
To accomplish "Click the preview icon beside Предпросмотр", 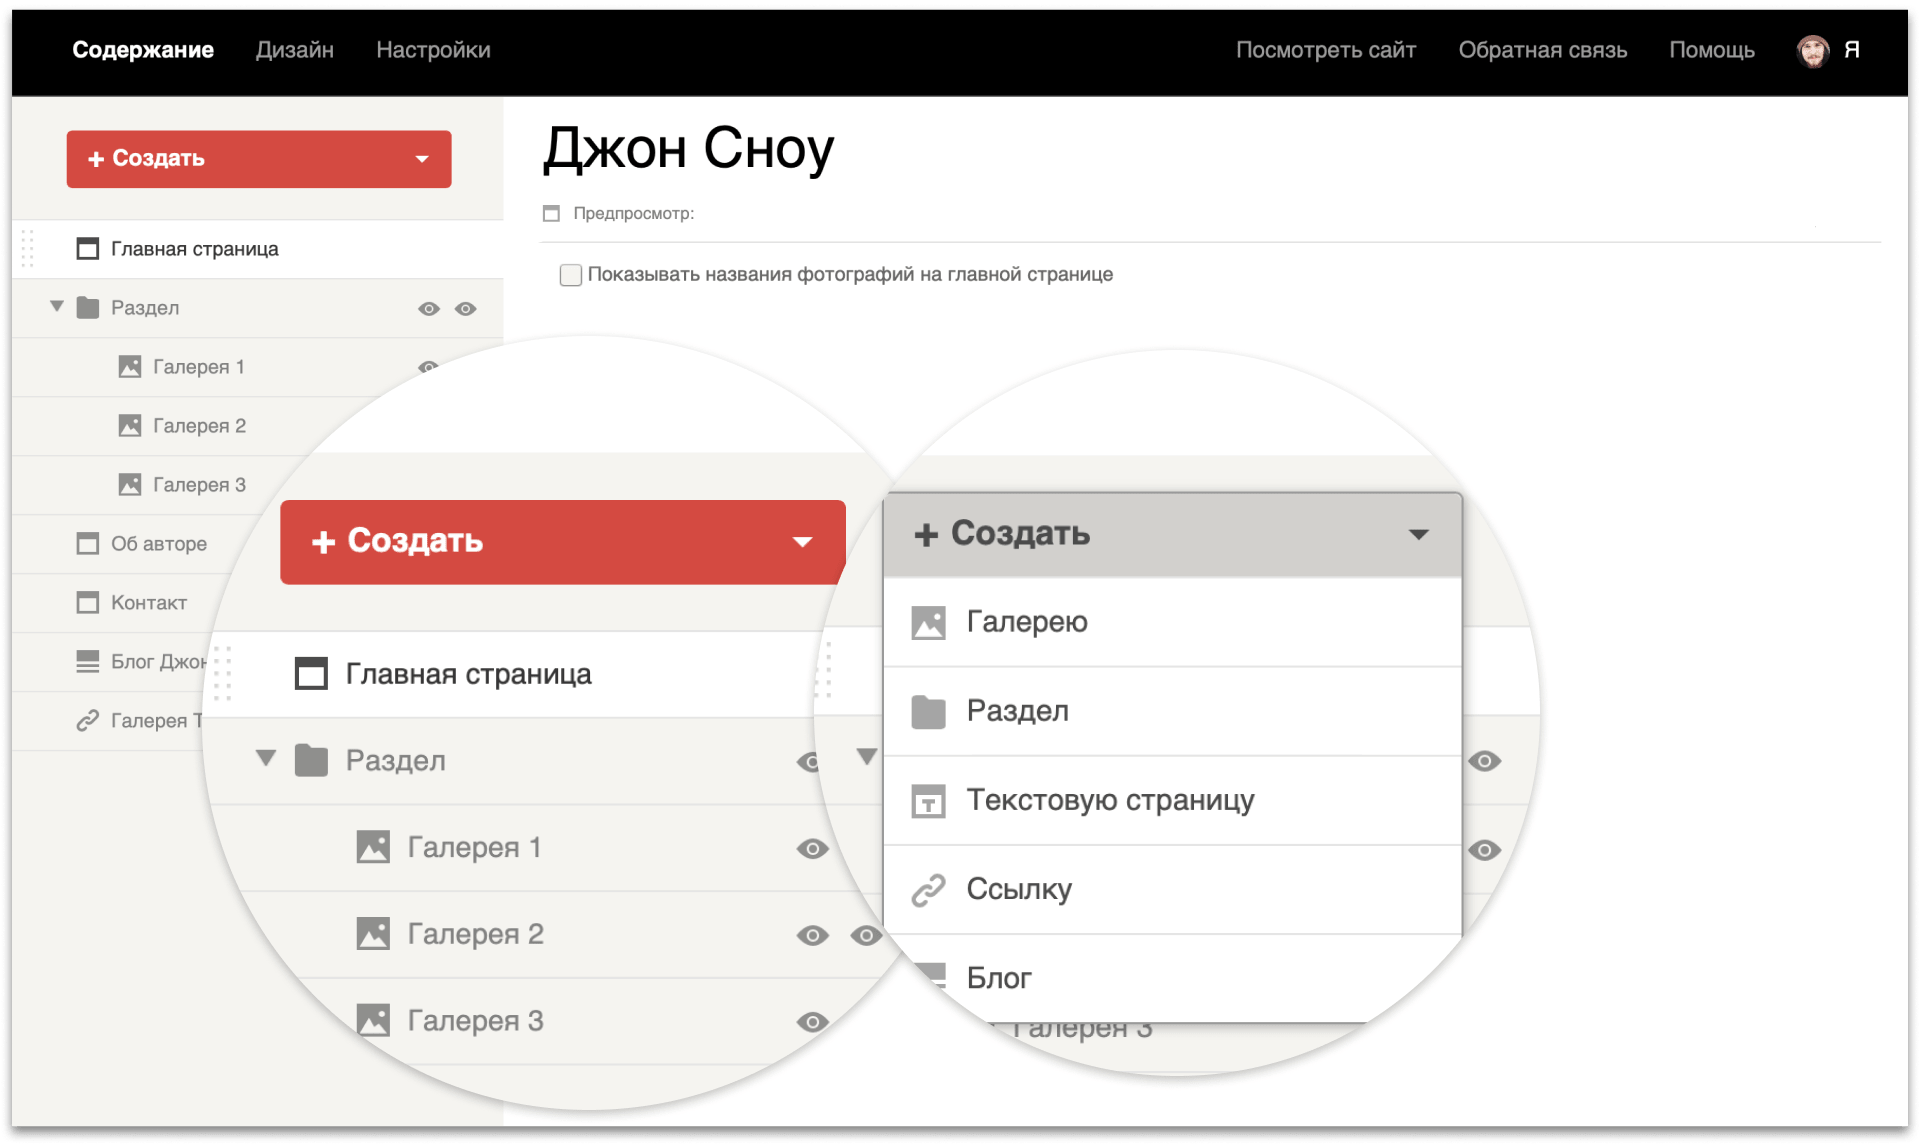I will [x=551, y=214].
